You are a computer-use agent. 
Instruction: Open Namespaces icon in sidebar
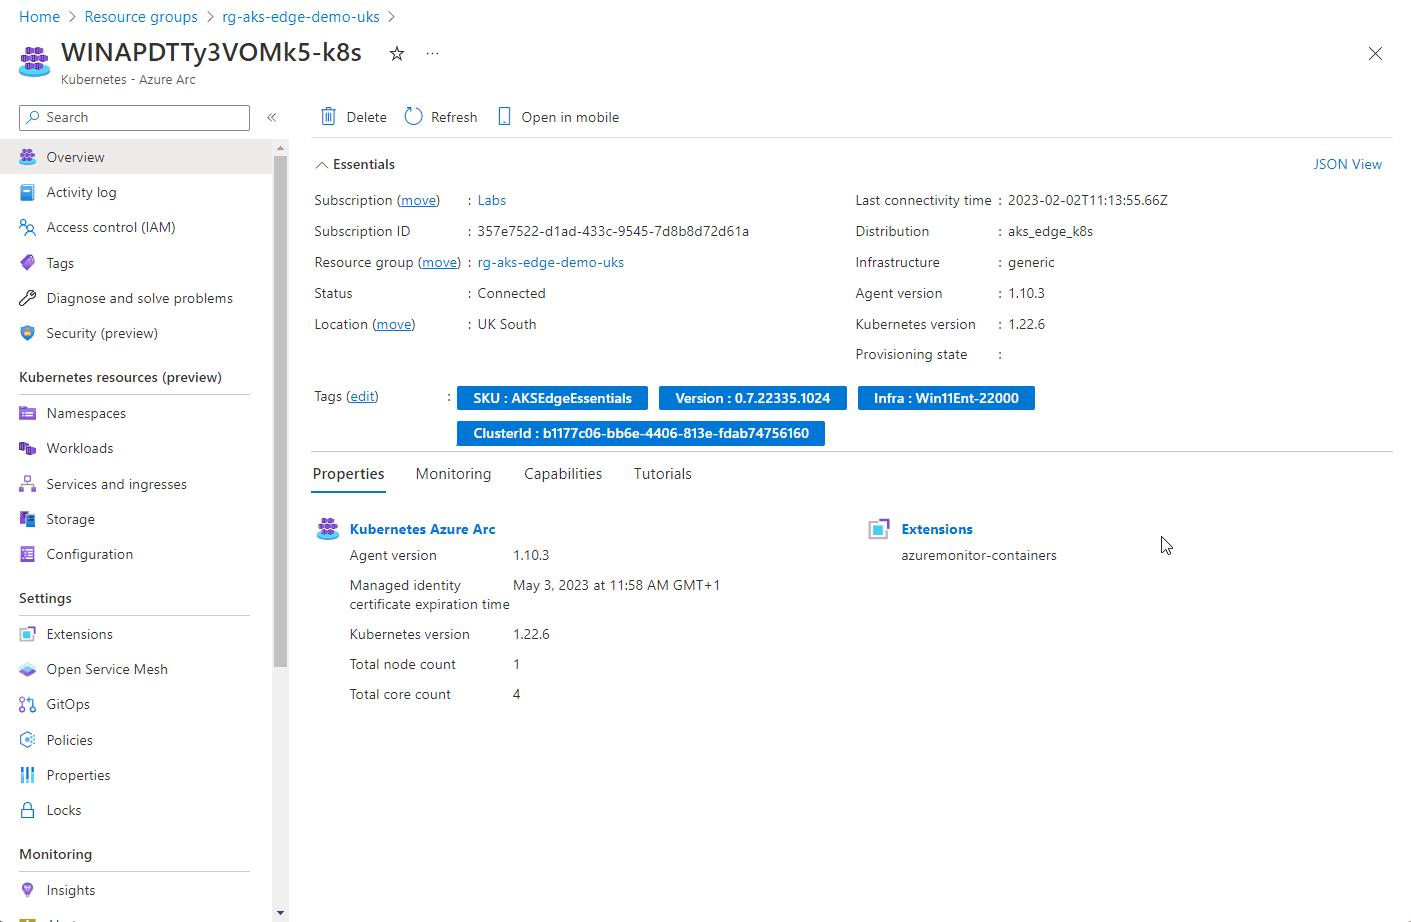click(28, 413)
